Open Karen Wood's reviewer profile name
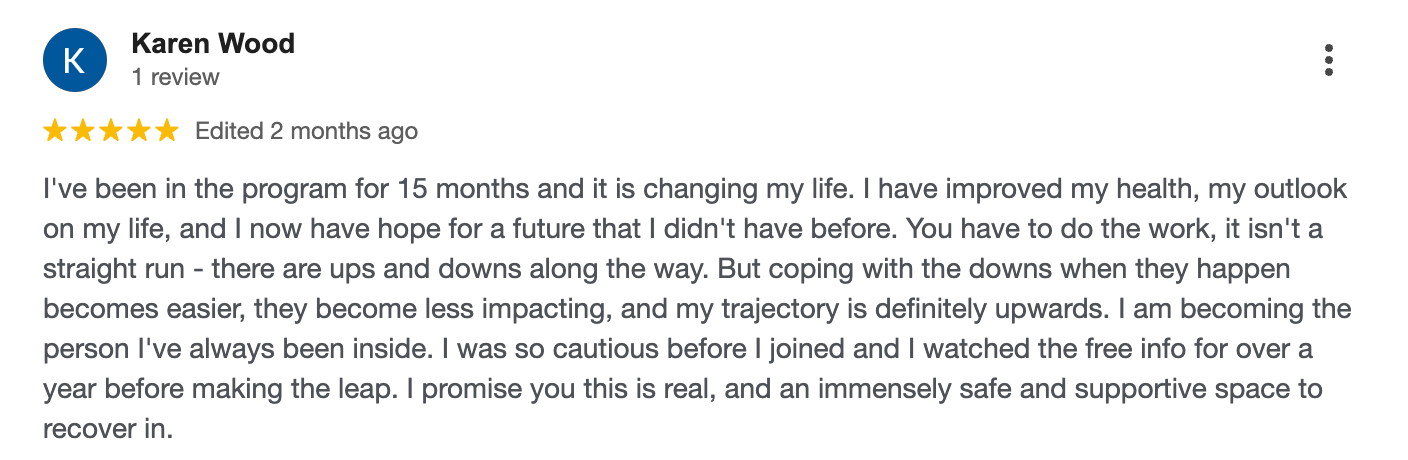The height and width of the screenshot is (460, 1408). (212, 44)
